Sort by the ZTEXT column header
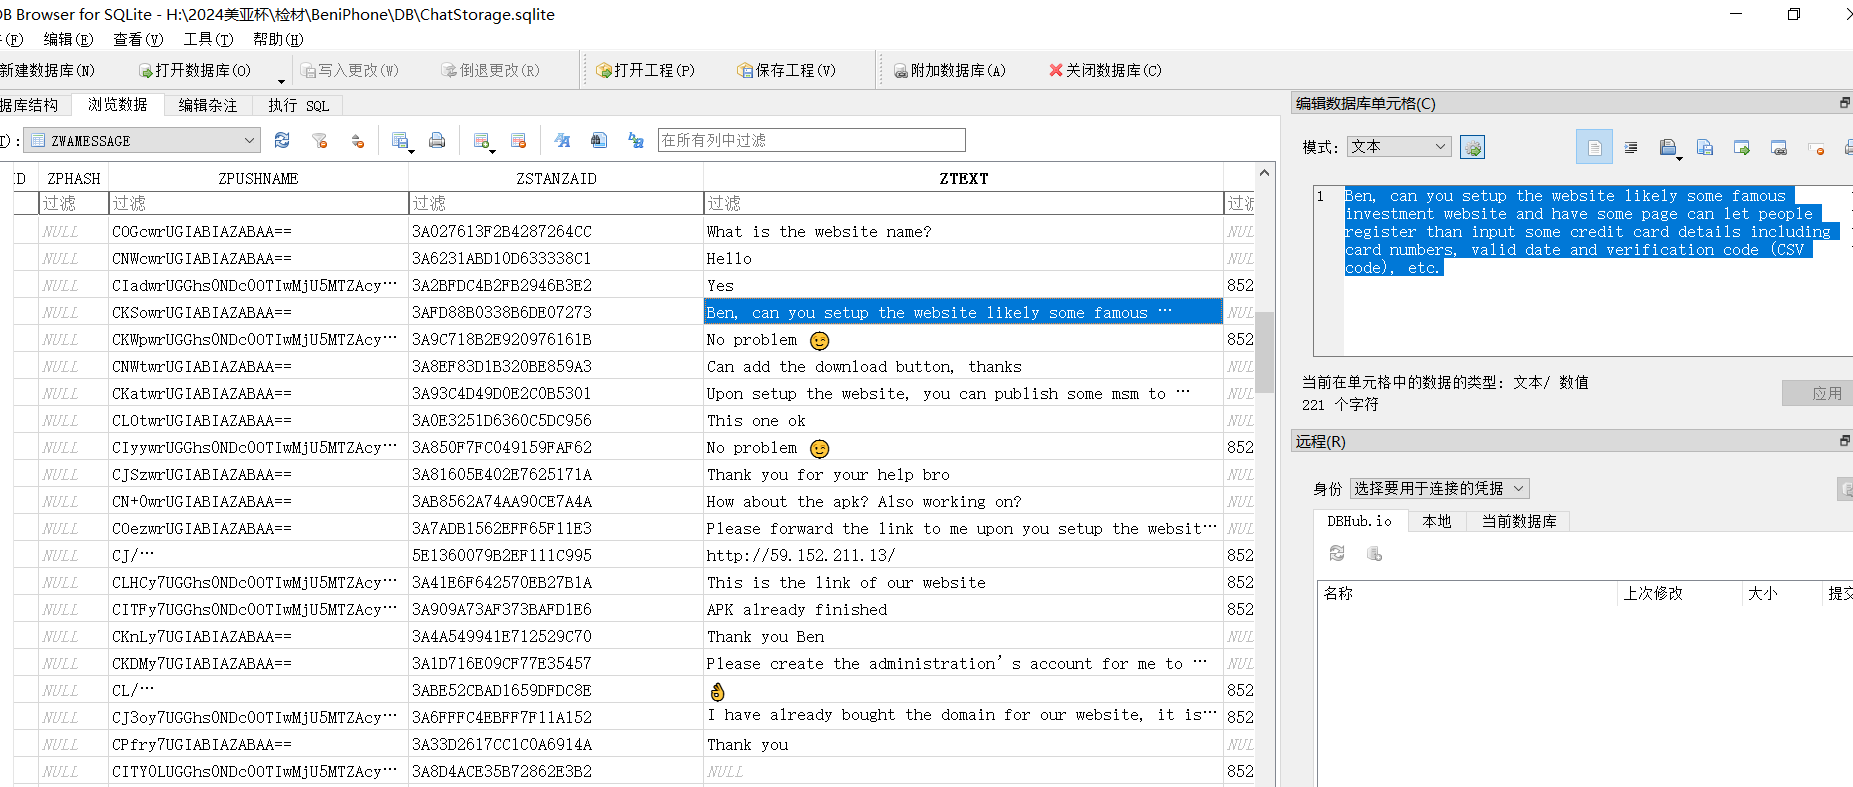The image size is (1853, 787). coord(964,178)
